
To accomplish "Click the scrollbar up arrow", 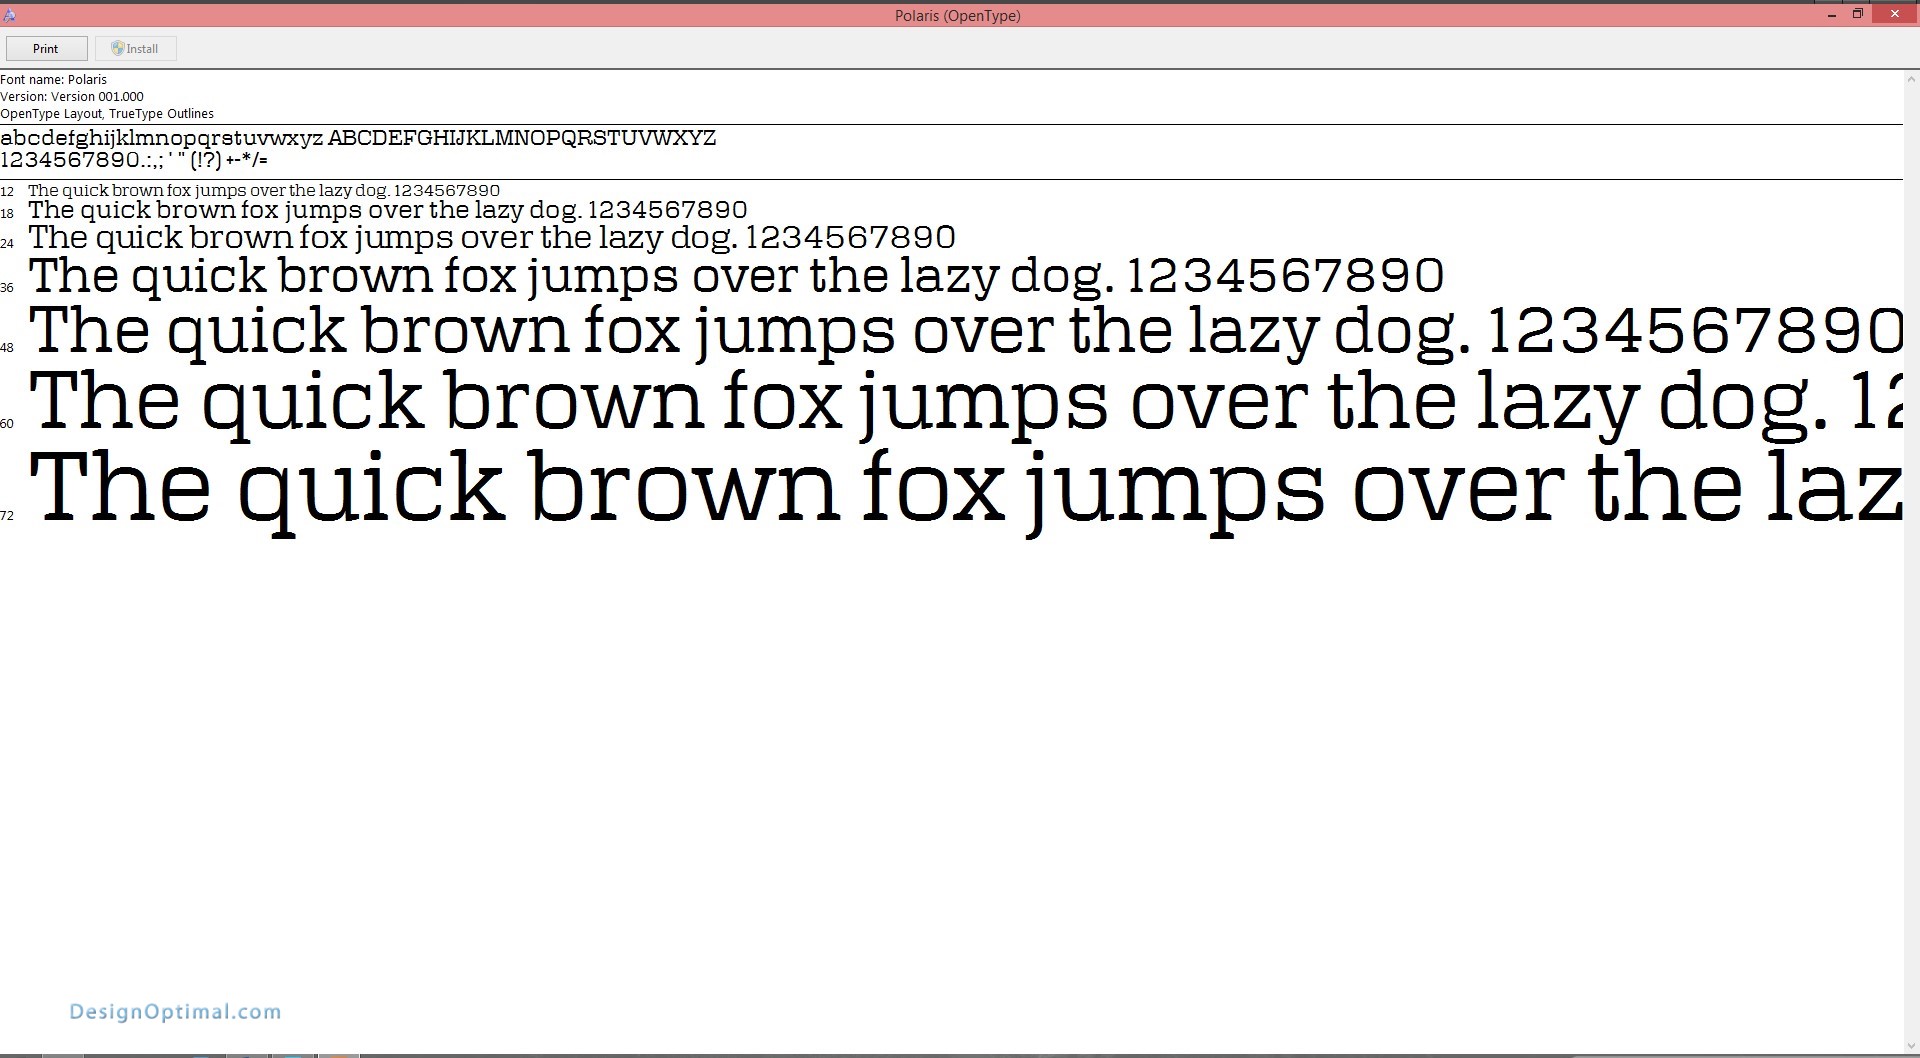I will [x=1911, y=78].
